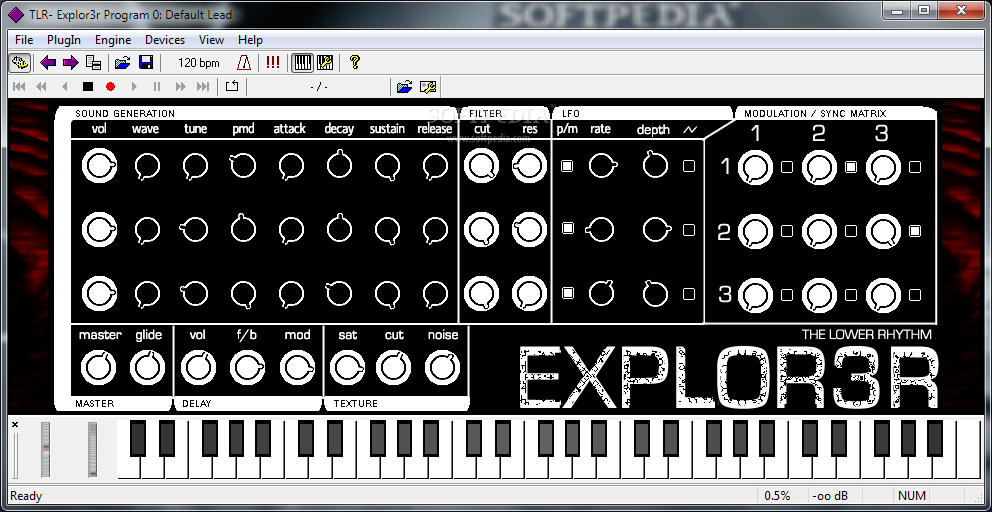992x512 pixels.
Task: Open the keyboard configuration wrench icon
Action: tap(325, 63)
